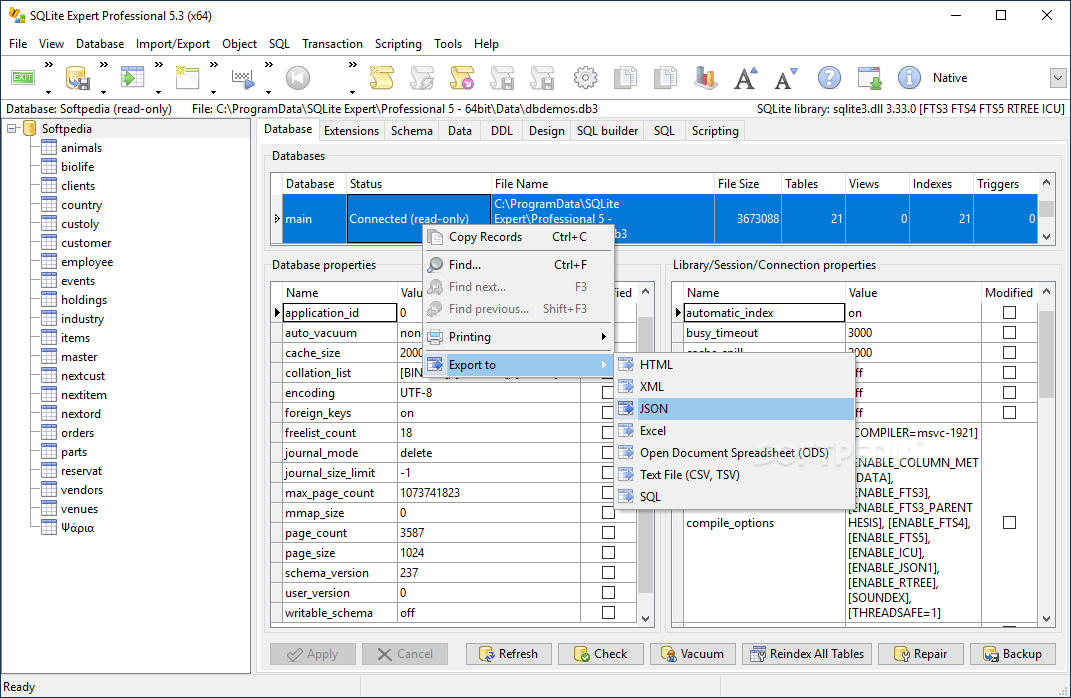Select the application_id name field

point(339,313)
